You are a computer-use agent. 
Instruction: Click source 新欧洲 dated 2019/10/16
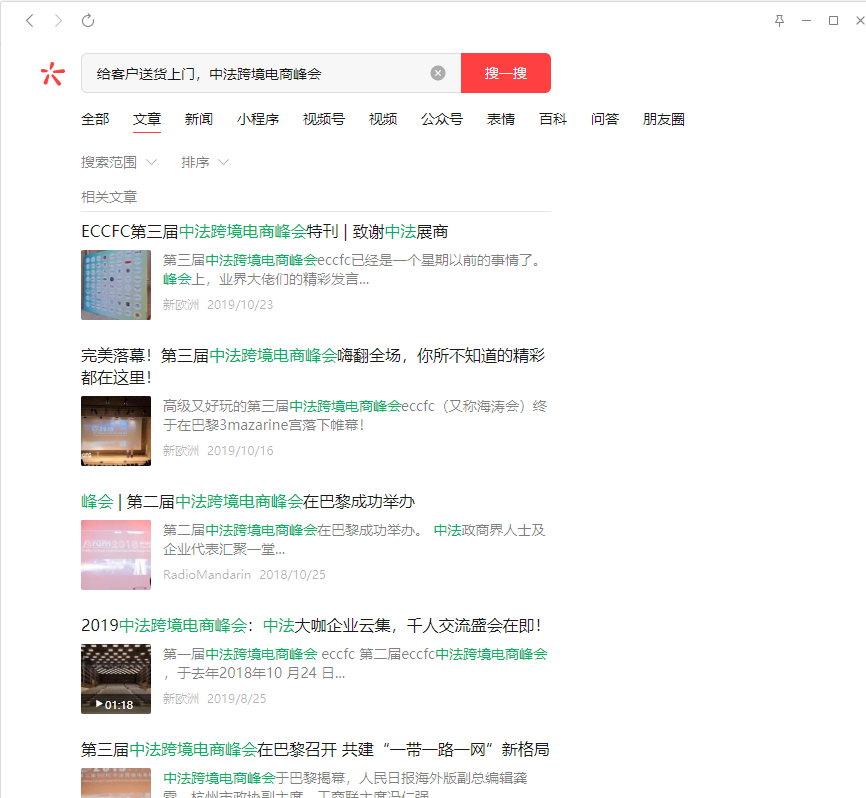tap(181, 451)
